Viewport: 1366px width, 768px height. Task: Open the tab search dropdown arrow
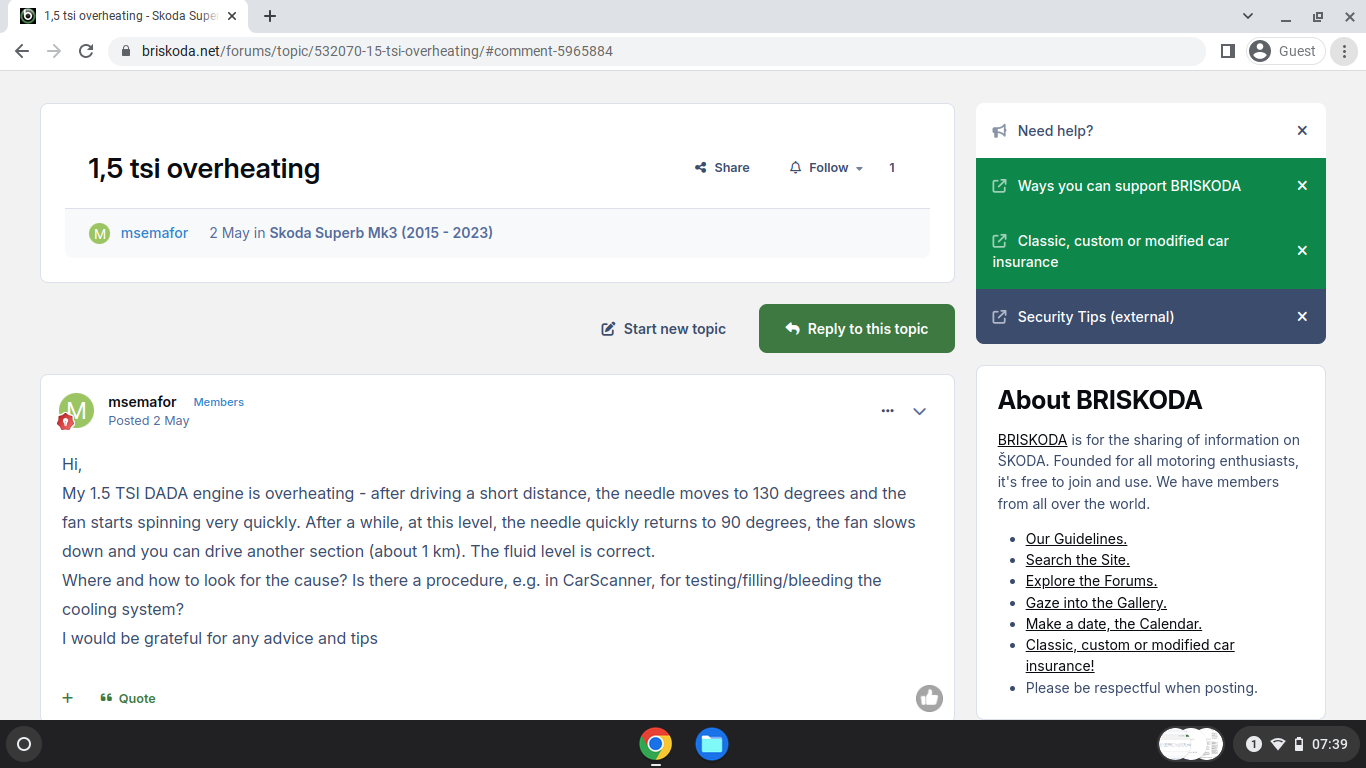(x=1248, y=16)
